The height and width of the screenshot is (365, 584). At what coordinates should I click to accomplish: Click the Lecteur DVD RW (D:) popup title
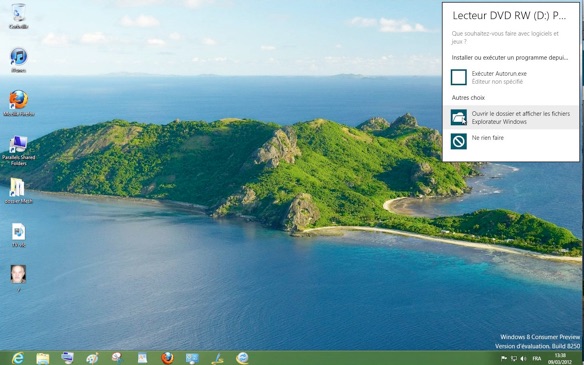coord(509,16)
